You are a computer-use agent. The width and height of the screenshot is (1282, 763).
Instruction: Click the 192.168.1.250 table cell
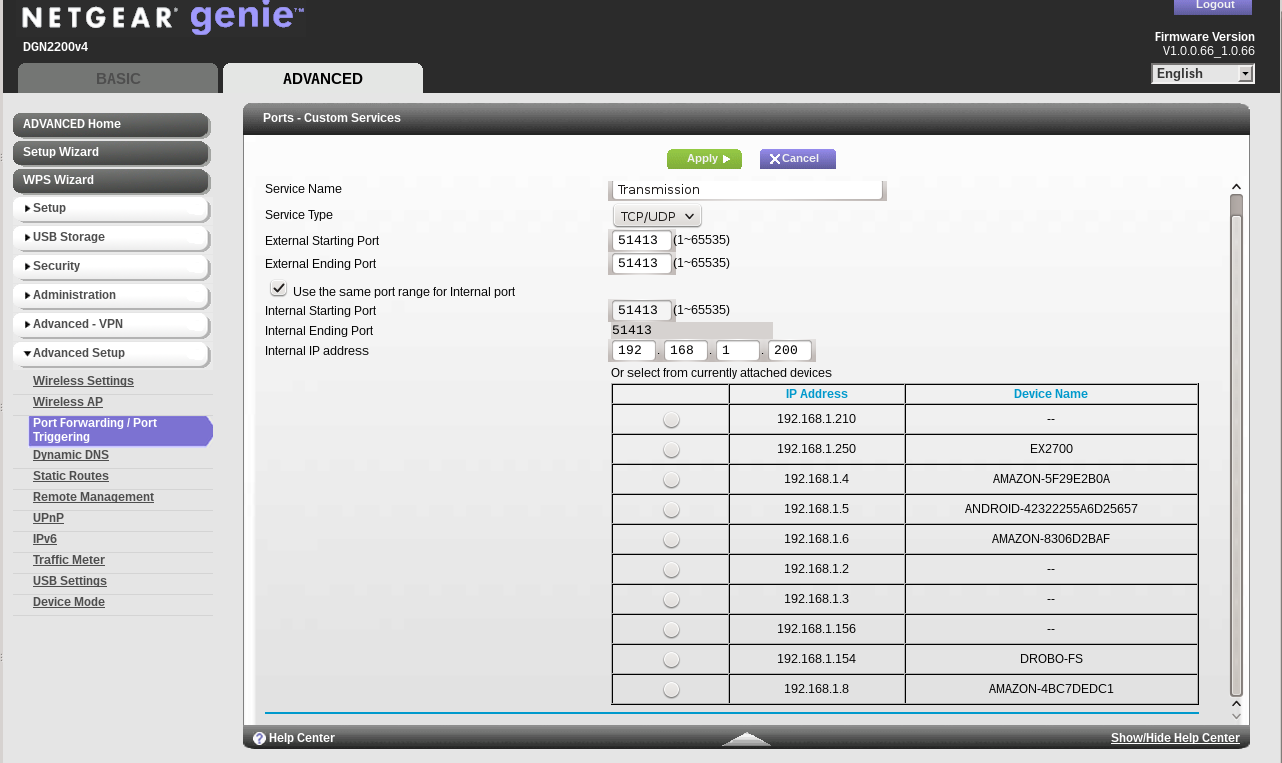pos(817,450)
